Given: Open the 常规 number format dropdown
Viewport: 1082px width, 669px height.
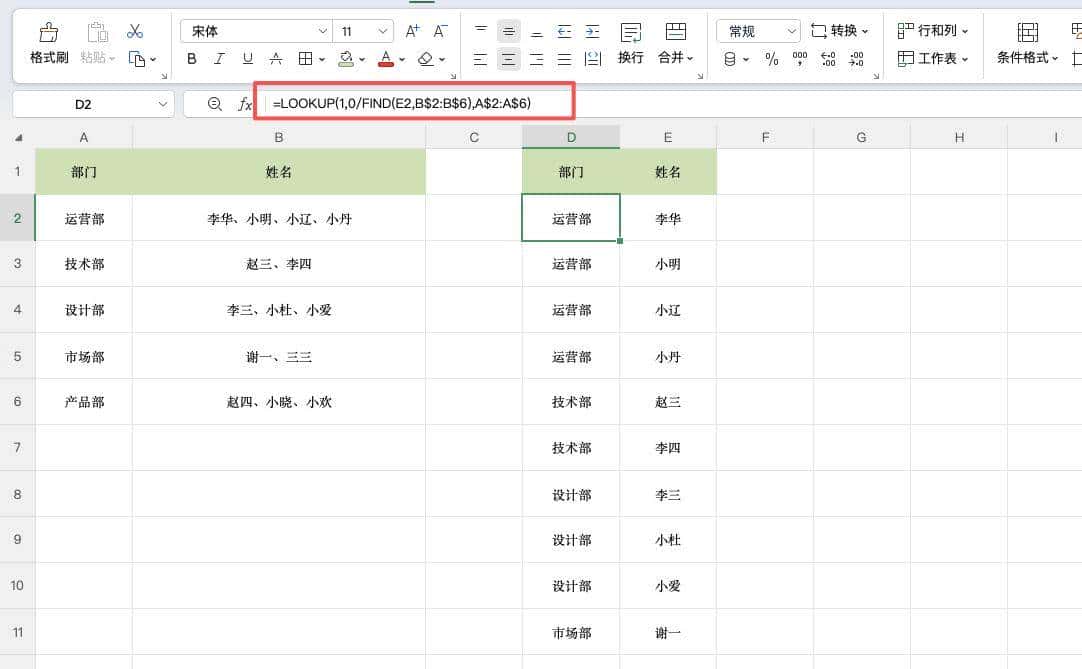Looking at the screenshot, I should (757, 30).
